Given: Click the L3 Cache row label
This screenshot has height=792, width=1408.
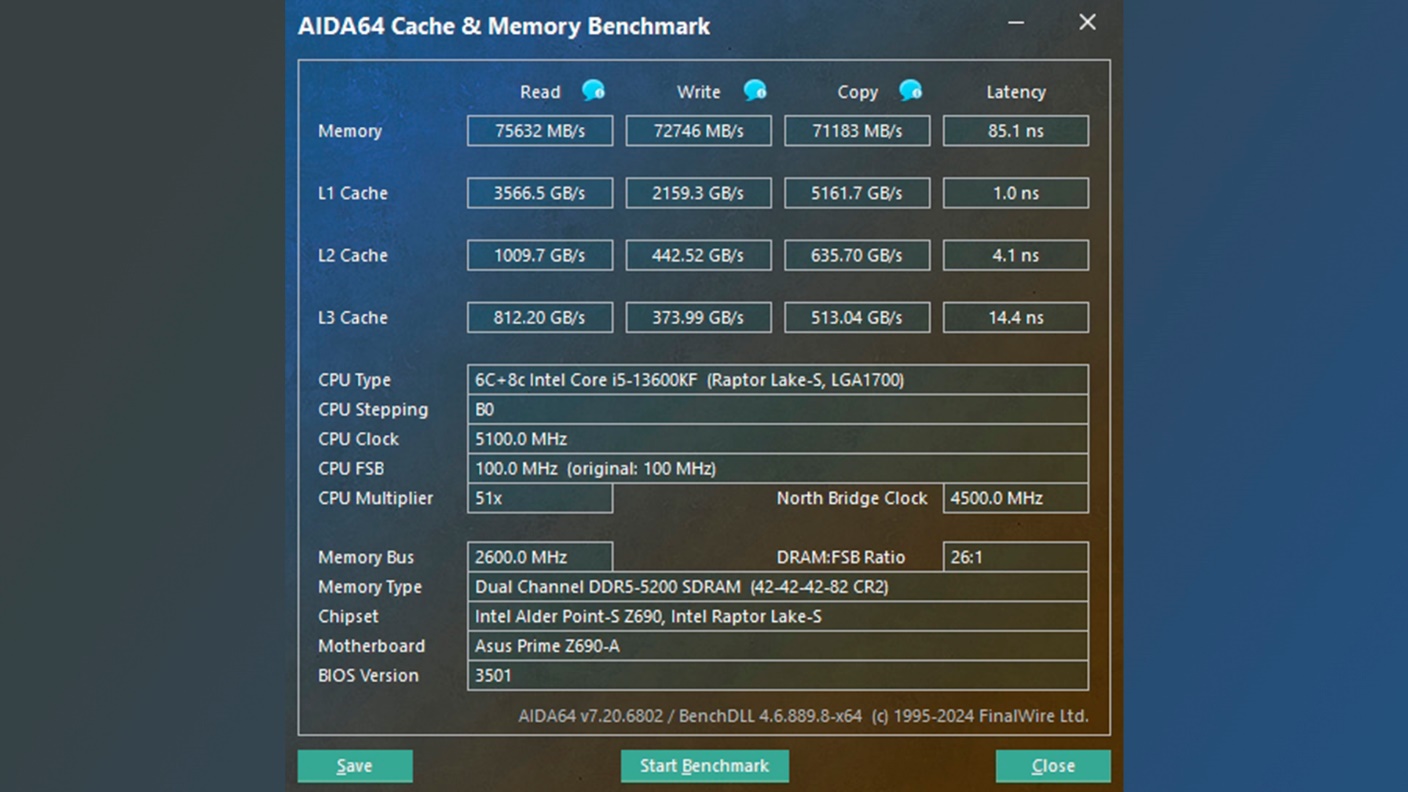Looking at the screenshot, I should [353, 317].
